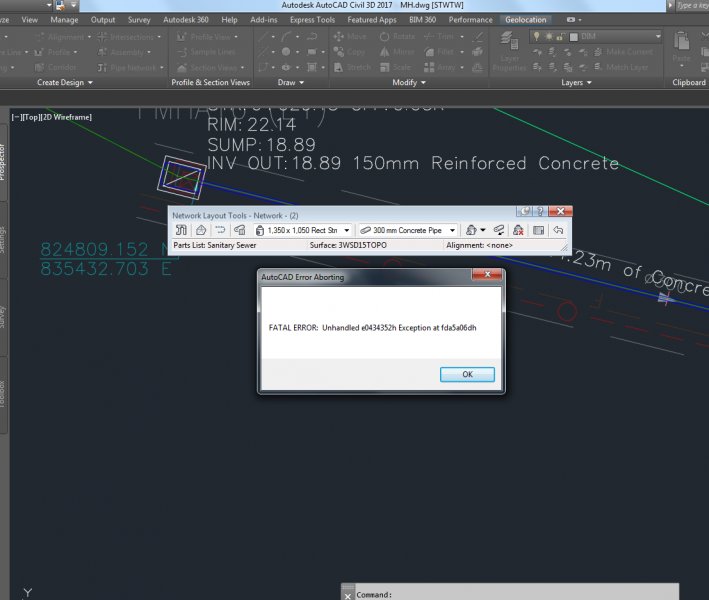Click the Pipe Network tool
709x600 pixels.
(x=130, y=67)
